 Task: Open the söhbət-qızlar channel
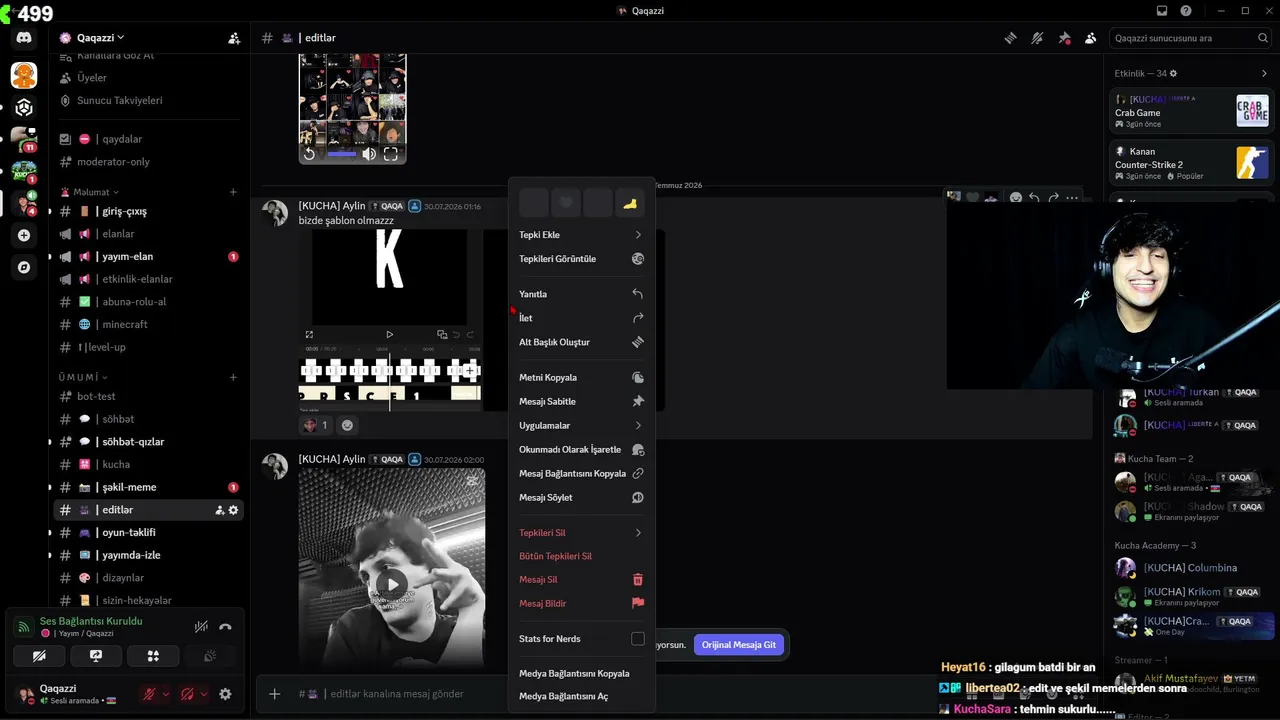coord(147,442)
